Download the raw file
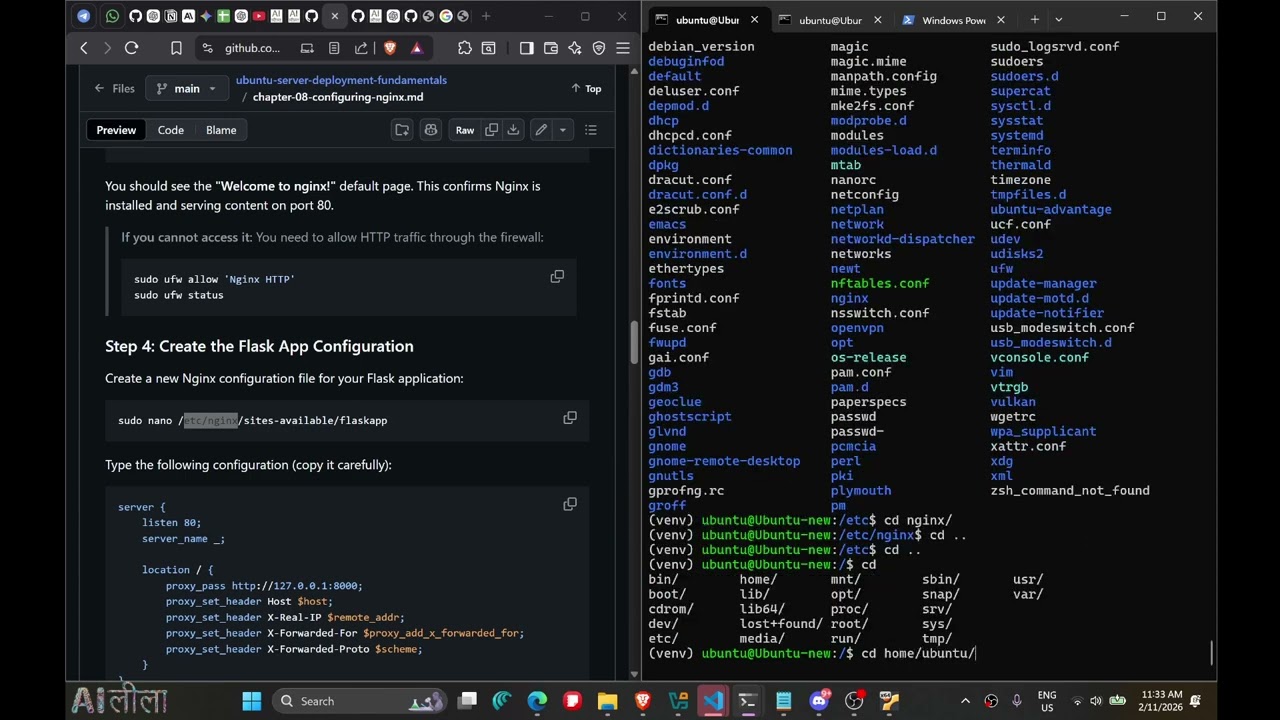1280x720 pixels. [x=513, y=130]
